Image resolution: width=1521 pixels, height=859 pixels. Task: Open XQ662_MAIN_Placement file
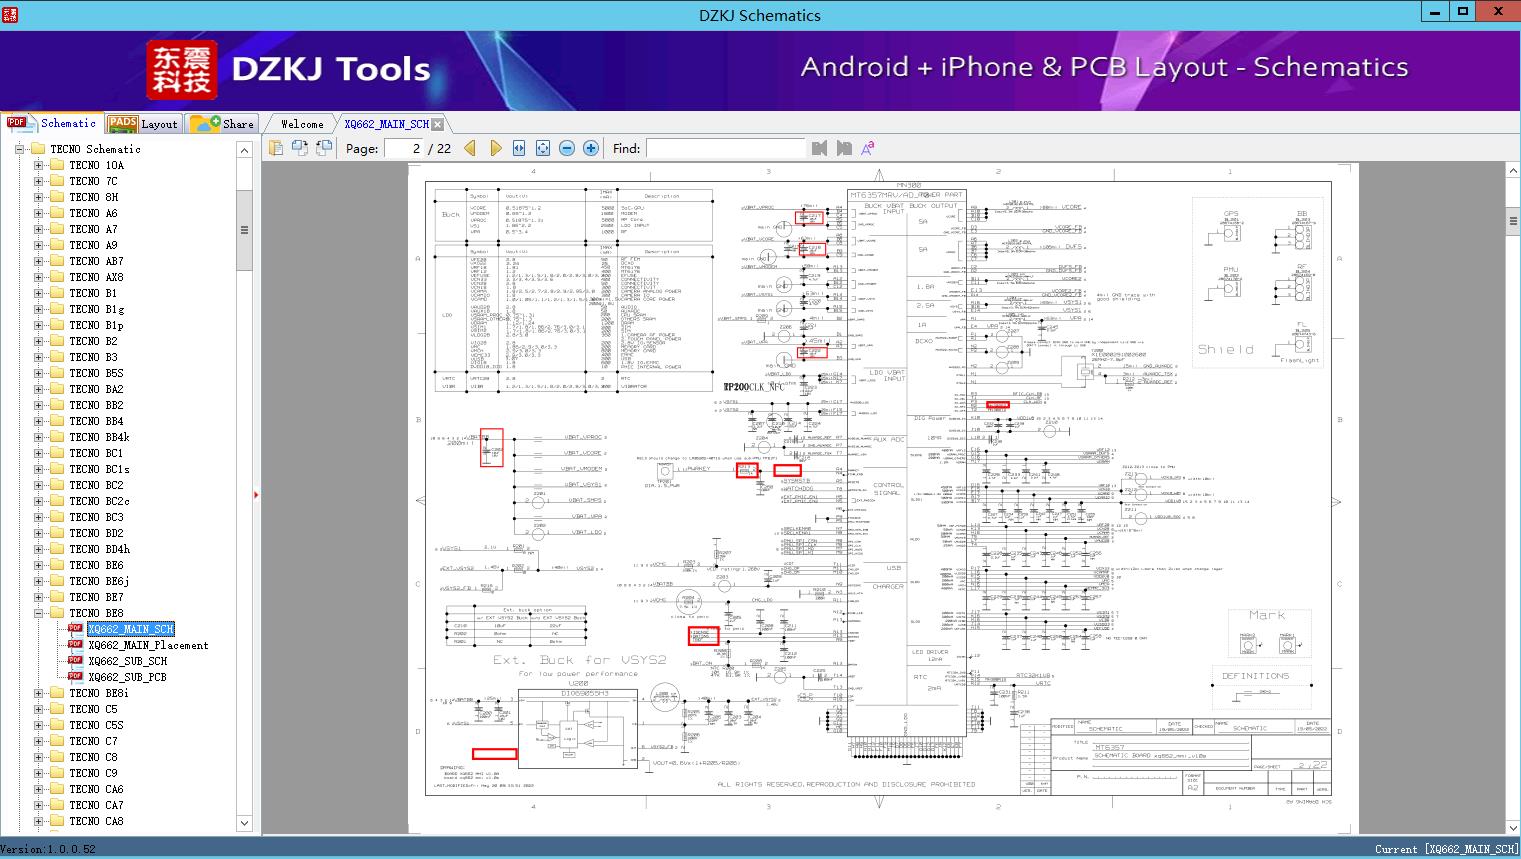pyautogui.click(x=148, y=645)
